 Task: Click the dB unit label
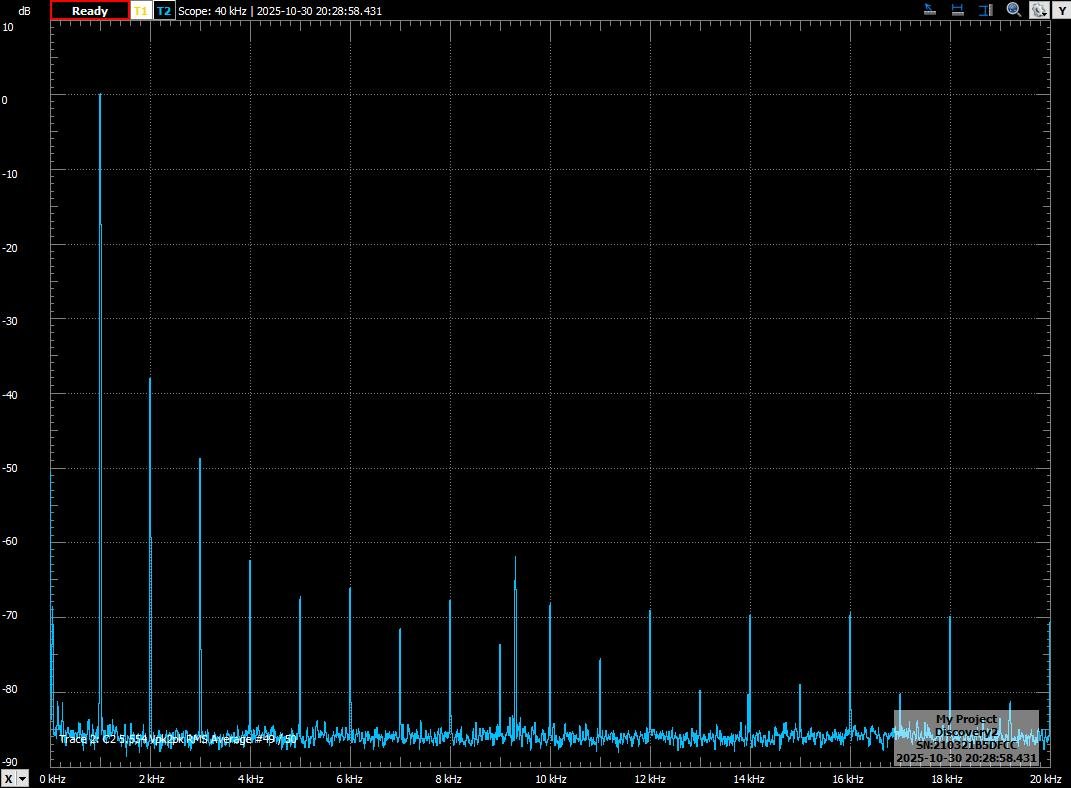pyautogui.click(x=24, y=11)
